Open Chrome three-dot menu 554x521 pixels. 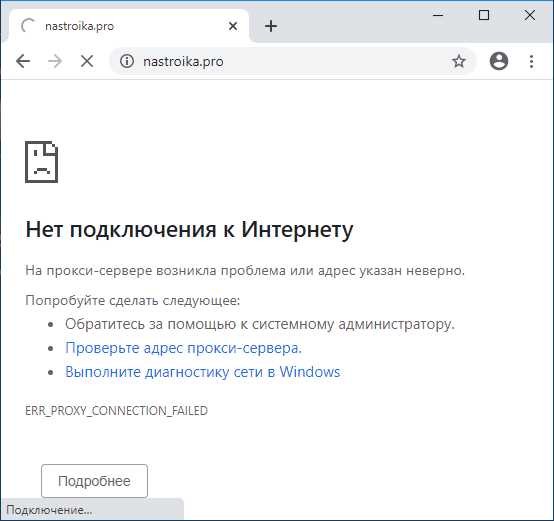(x=531, y=61)
